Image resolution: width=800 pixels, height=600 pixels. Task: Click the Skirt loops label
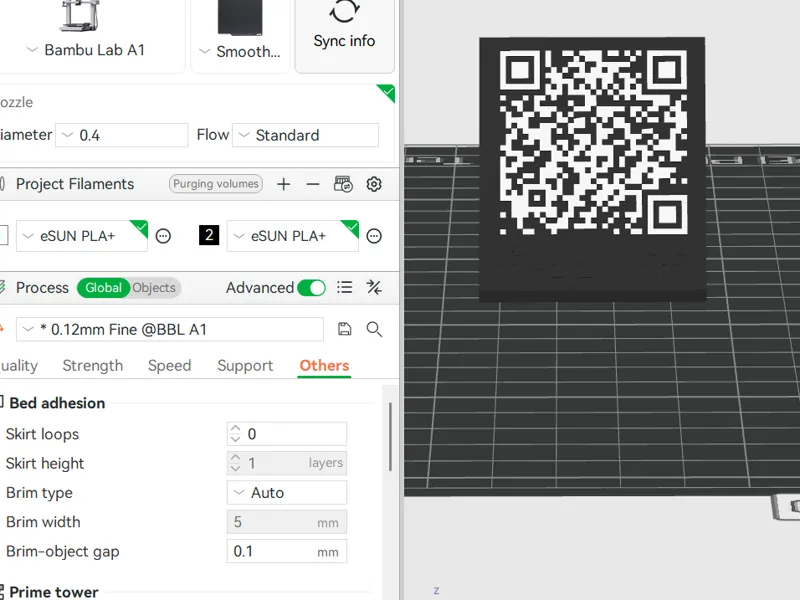42,434
